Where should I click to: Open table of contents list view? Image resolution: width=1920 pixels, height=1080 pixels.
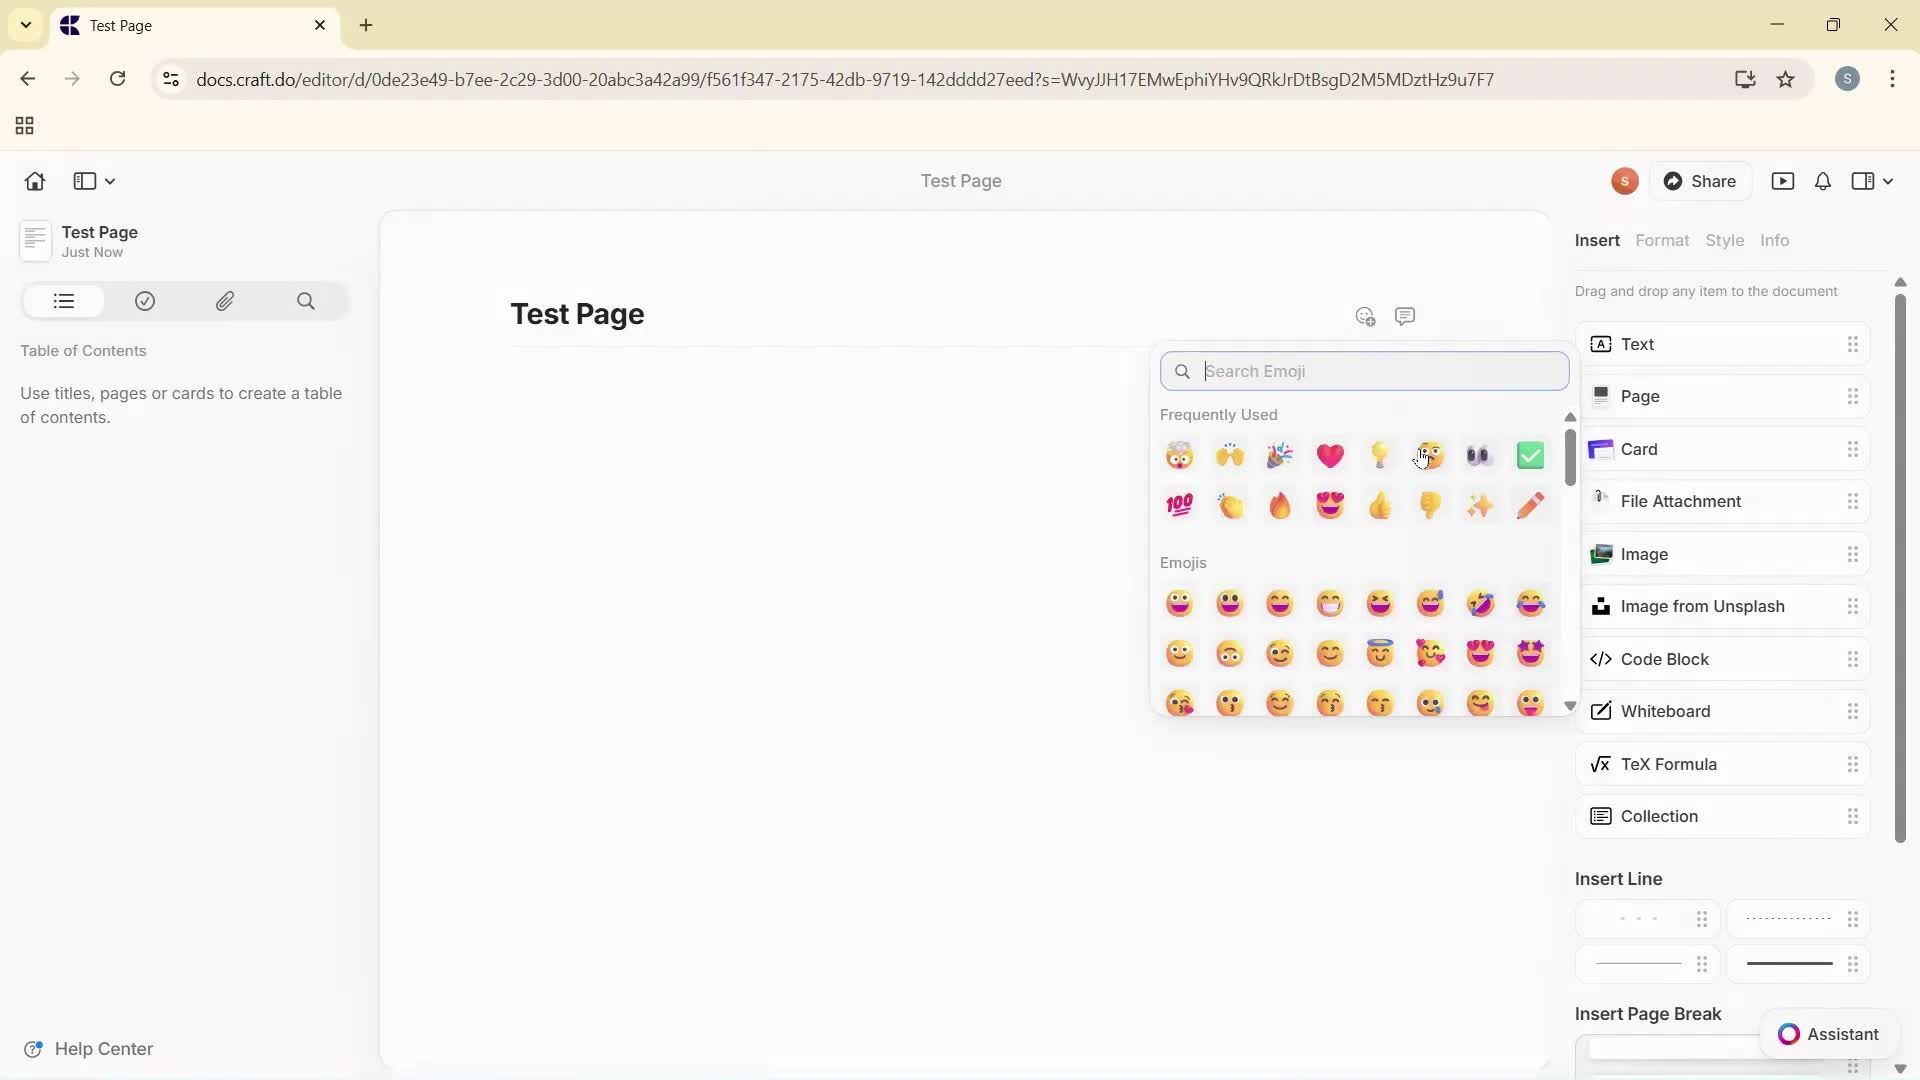click(63, 301)
